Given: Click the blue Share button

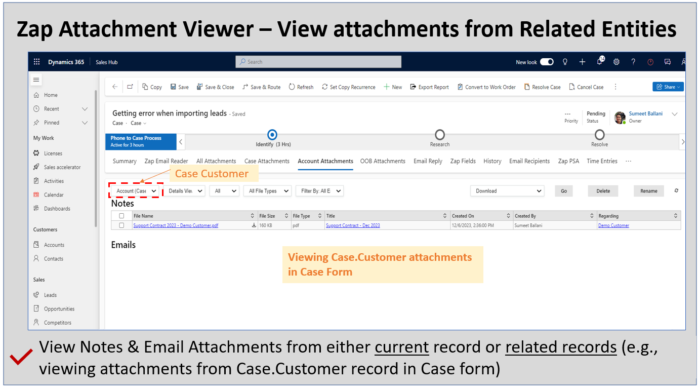Looking at the screenshot, I should pyautogui.click(x=667, y=87).
